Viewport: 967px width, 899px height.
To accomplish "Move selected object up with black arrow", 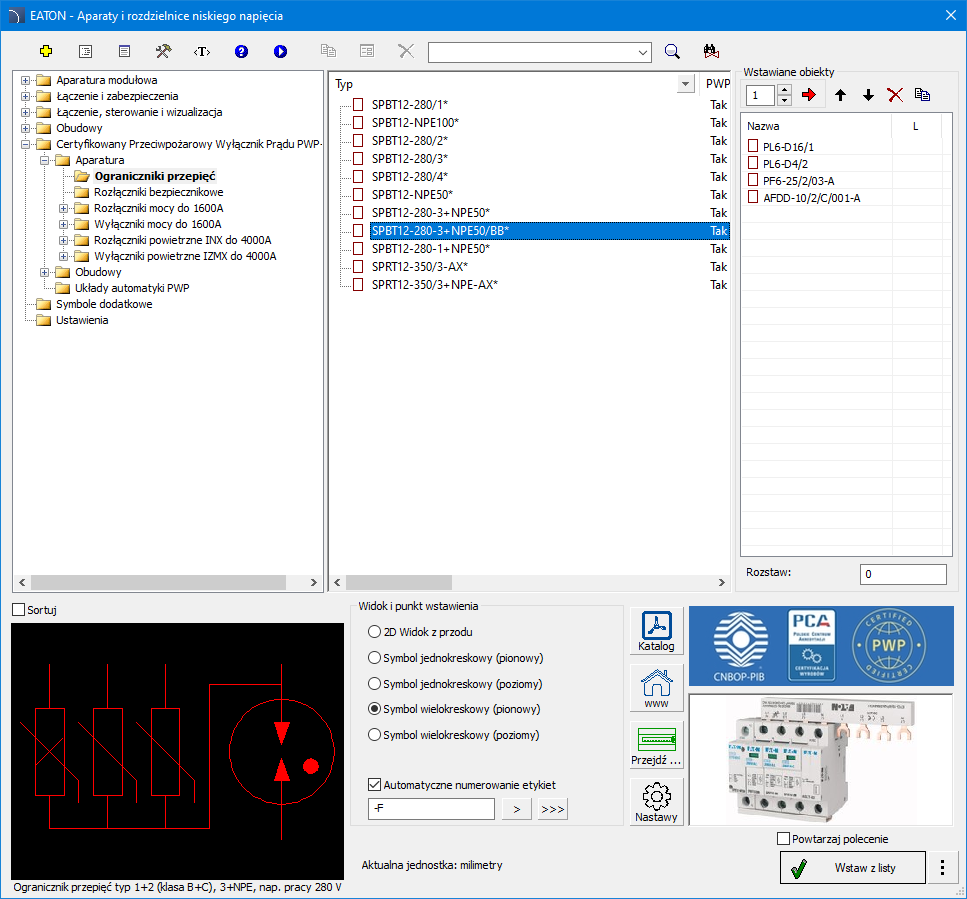I will (840, 95).
